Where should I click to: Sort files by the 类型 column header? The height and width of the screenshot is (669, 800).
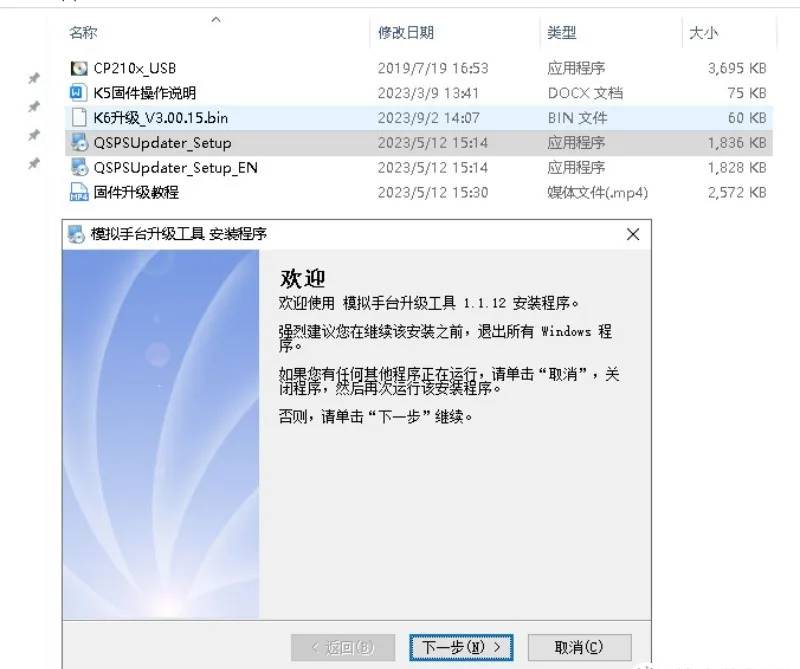click(x=561, y=33)
